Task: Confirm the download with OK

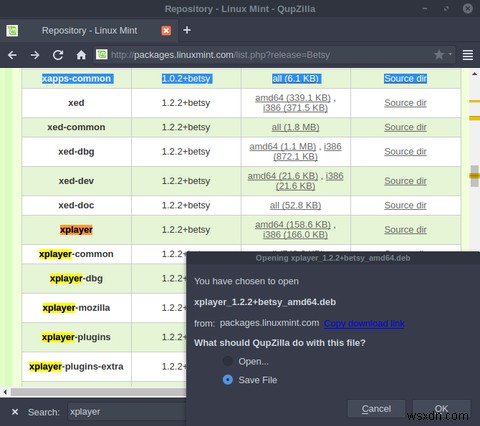Action: click(x=441, y=409)
